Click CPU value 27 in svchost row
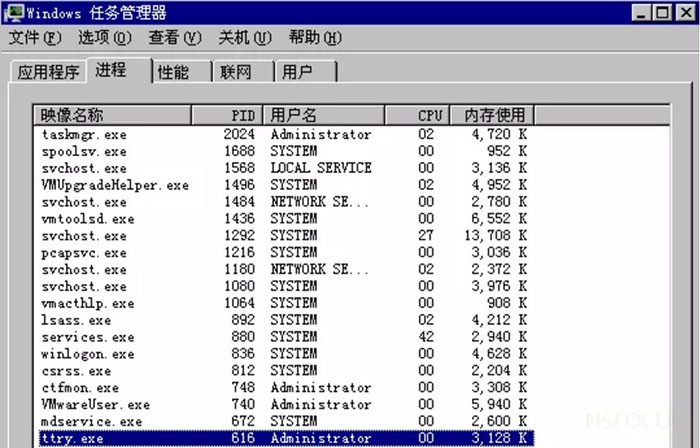Viewport: 700px width, 448px height. tap(426, 236)
